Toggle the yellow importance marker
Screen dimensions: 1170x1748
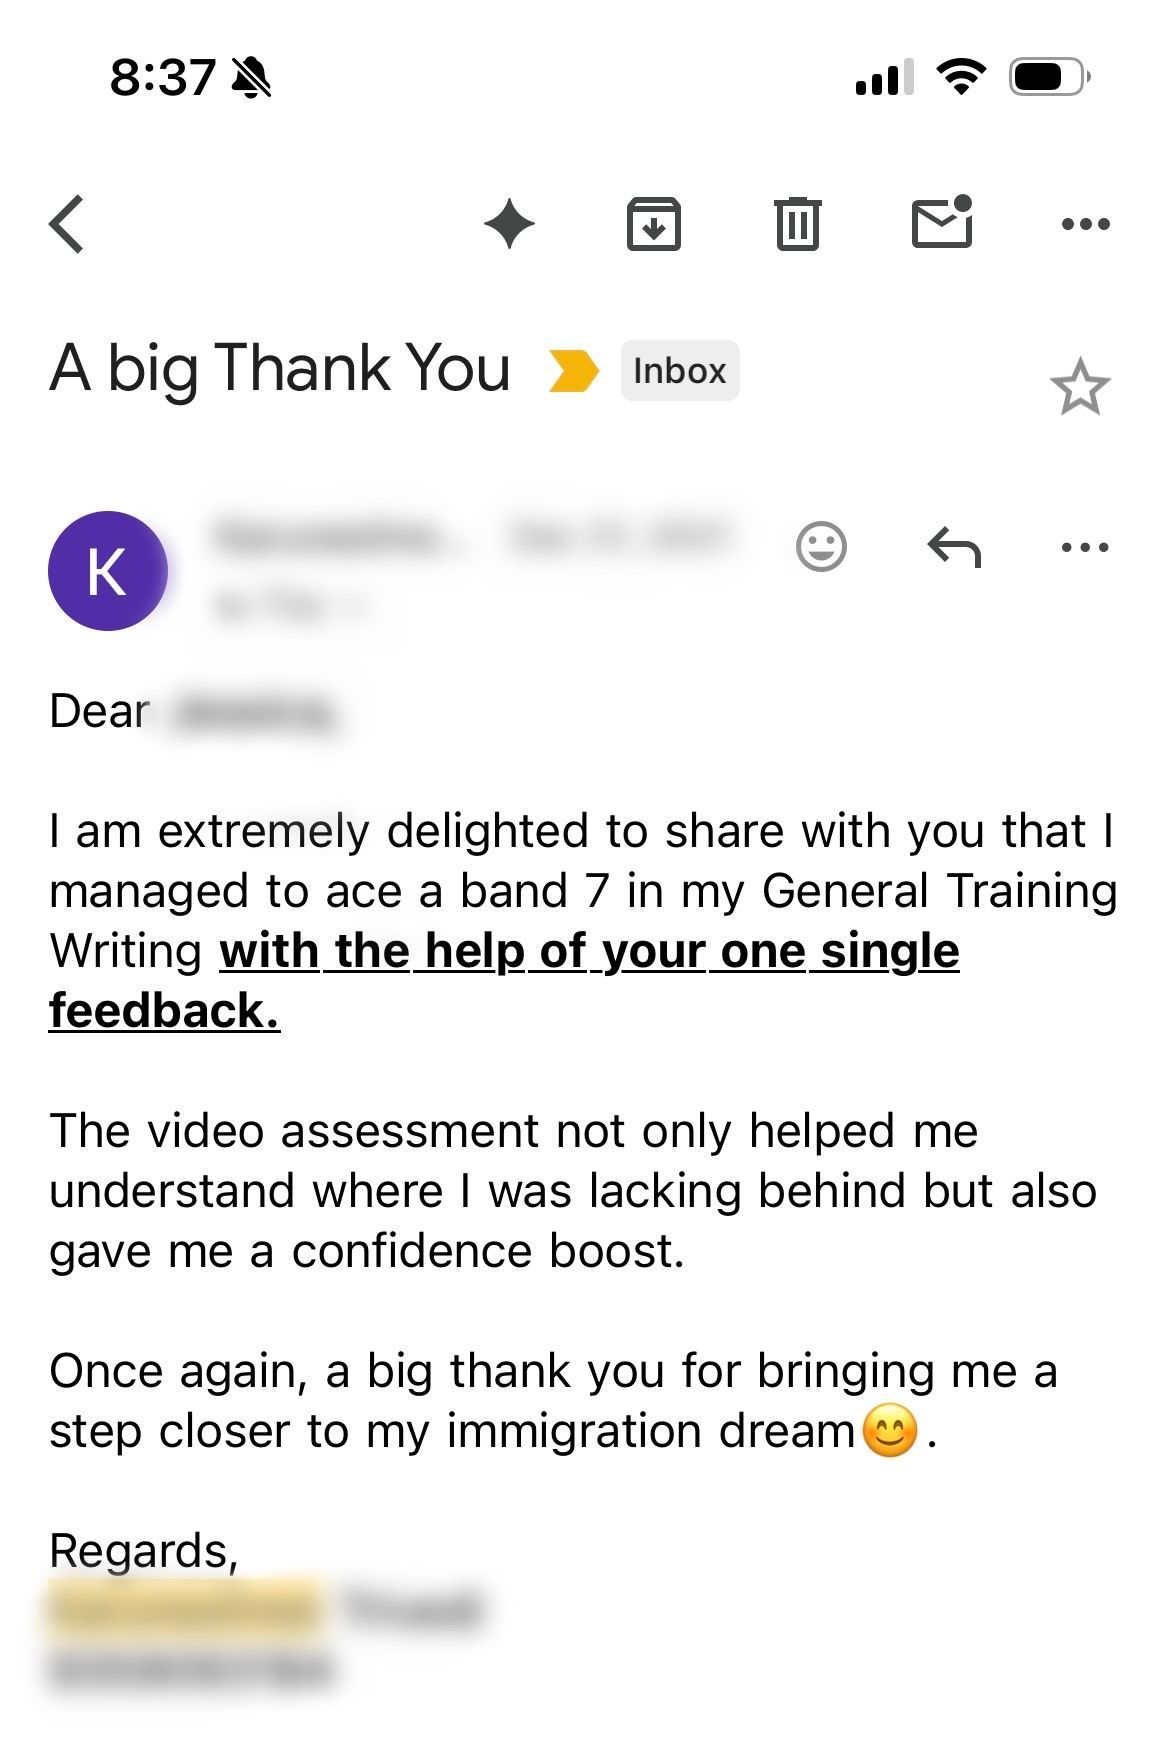pos(574,371)
